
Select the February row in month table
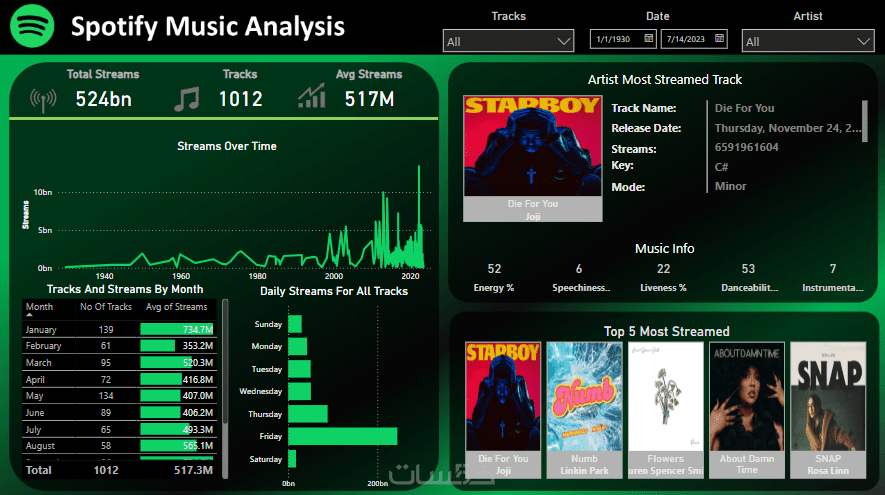coord(119,345)
